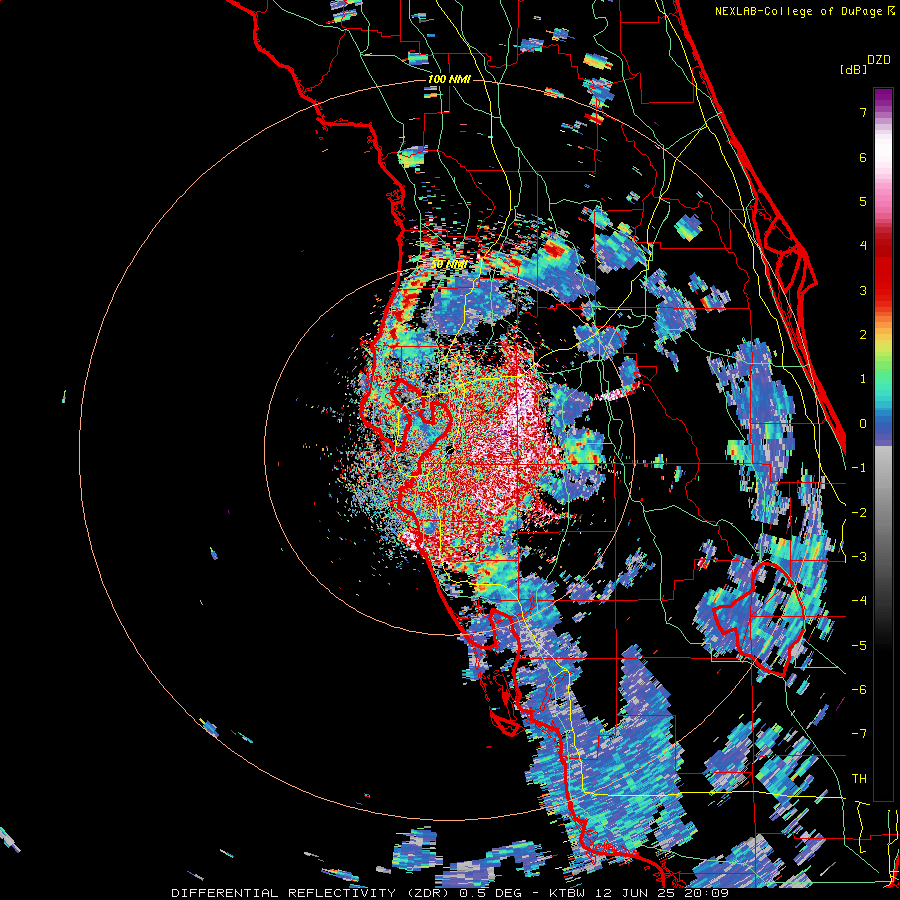The height and width of the screenshot is (900, 900).
Task: Click the DZD legend title
Action: [x=878, y=60]
